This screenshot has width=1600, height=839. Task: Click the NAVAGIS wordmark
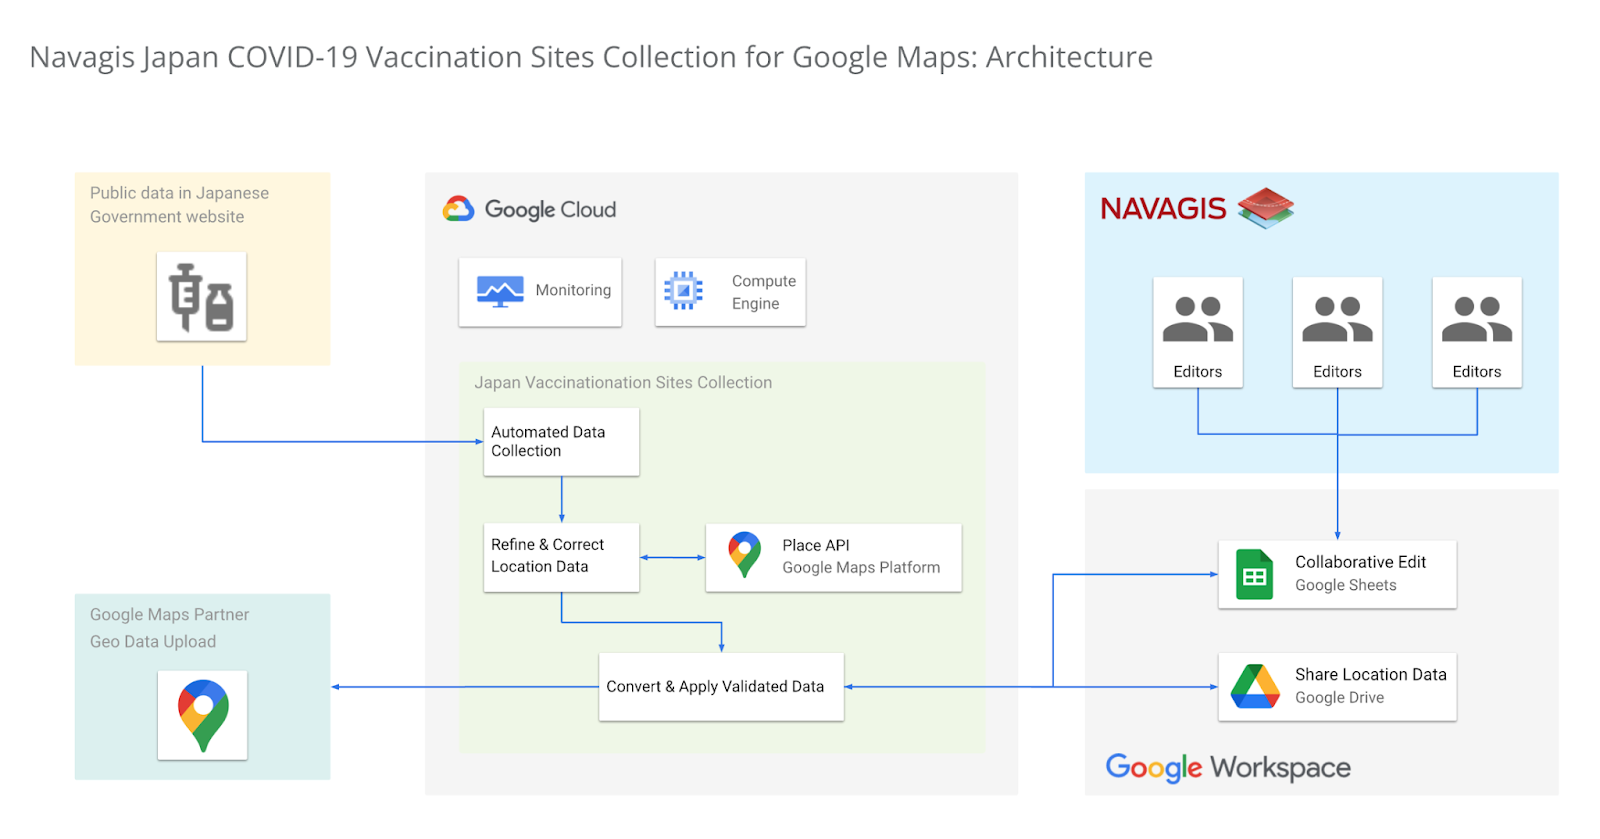(1163, 208)
